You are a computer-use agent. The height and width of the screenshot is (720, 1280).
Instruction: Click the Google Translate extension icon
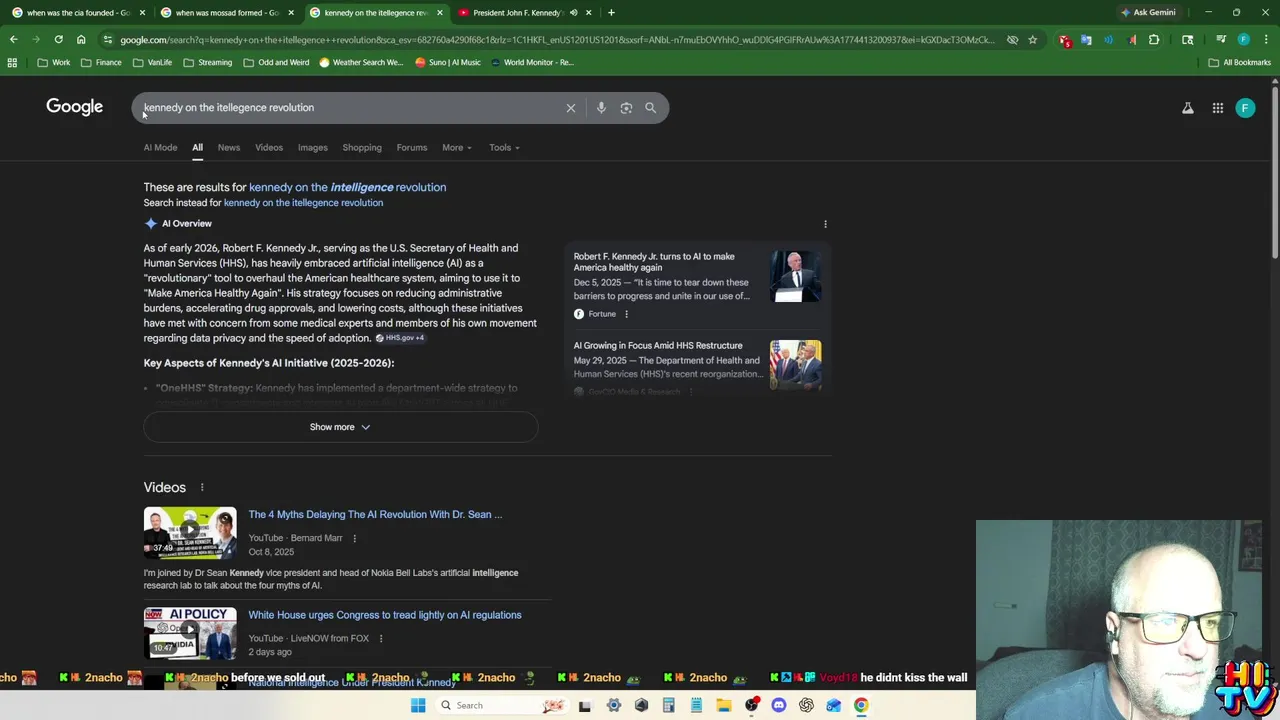coord(1086,40)
